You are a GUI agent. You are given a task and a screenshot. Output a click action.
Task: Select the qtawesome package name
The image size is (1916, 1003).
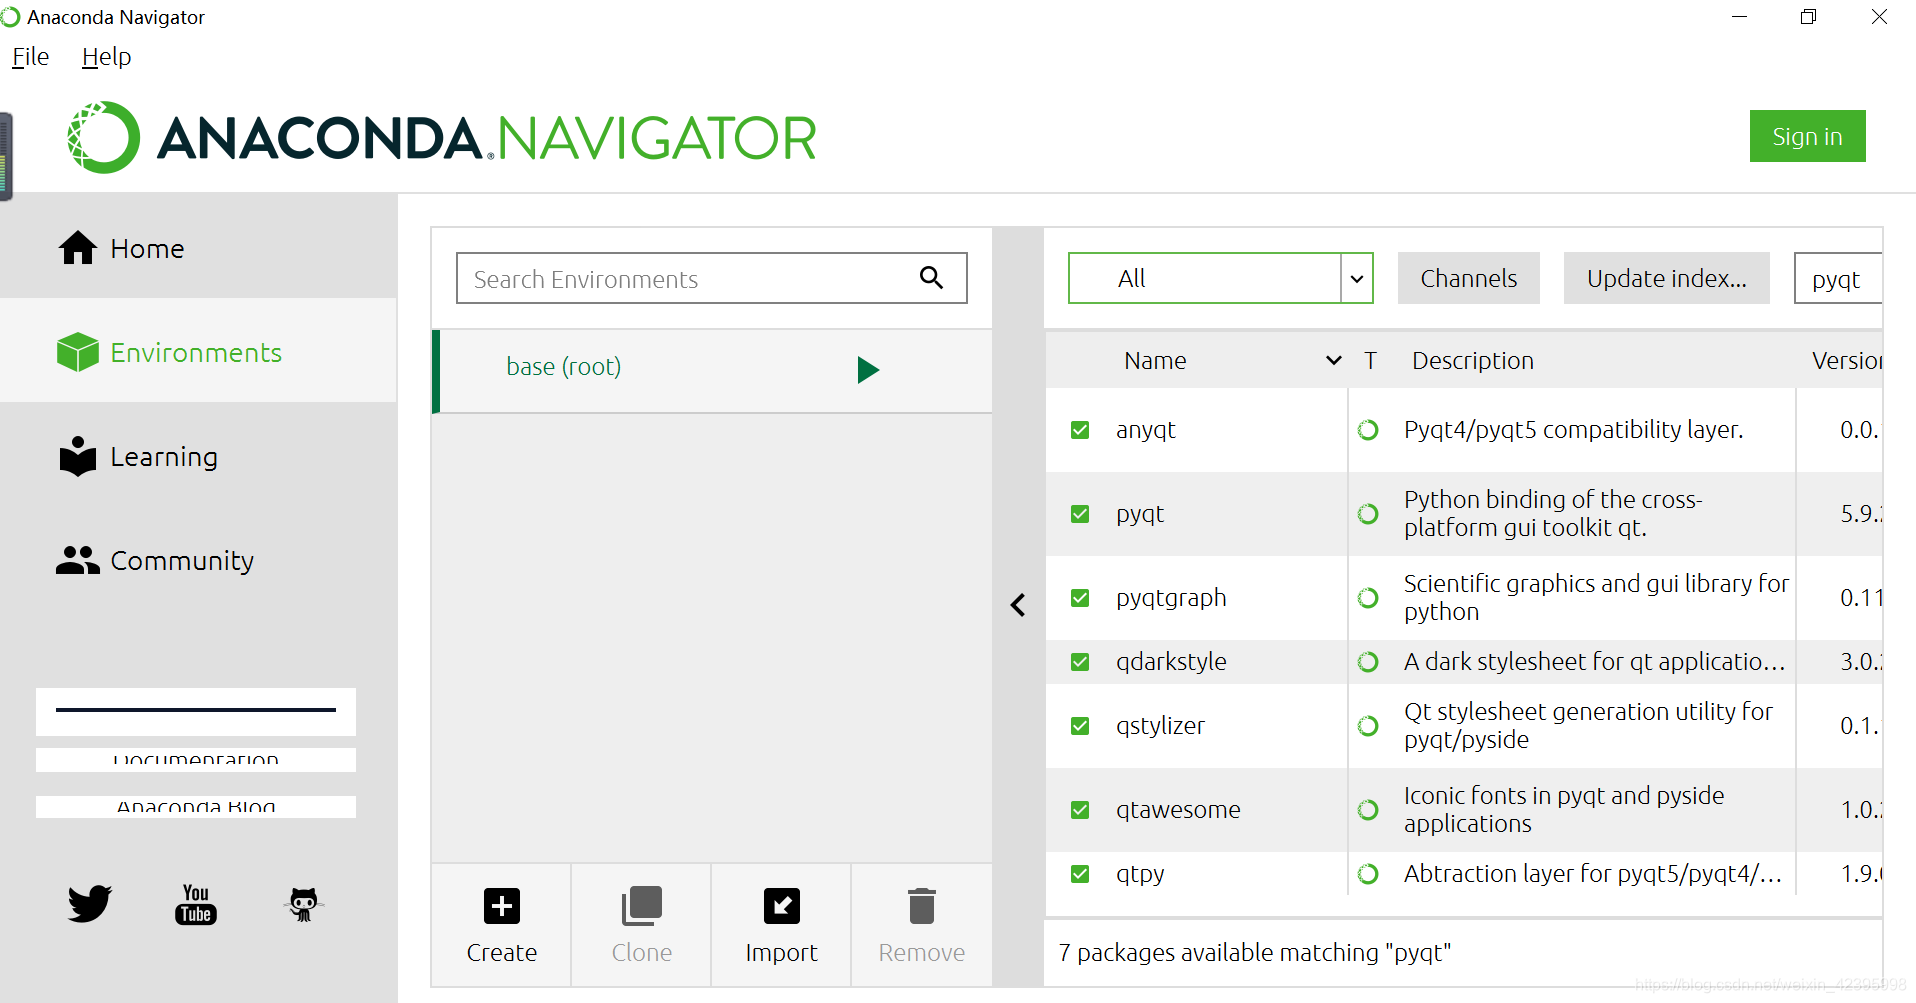pyautogui.click(x=1178, y=810)
